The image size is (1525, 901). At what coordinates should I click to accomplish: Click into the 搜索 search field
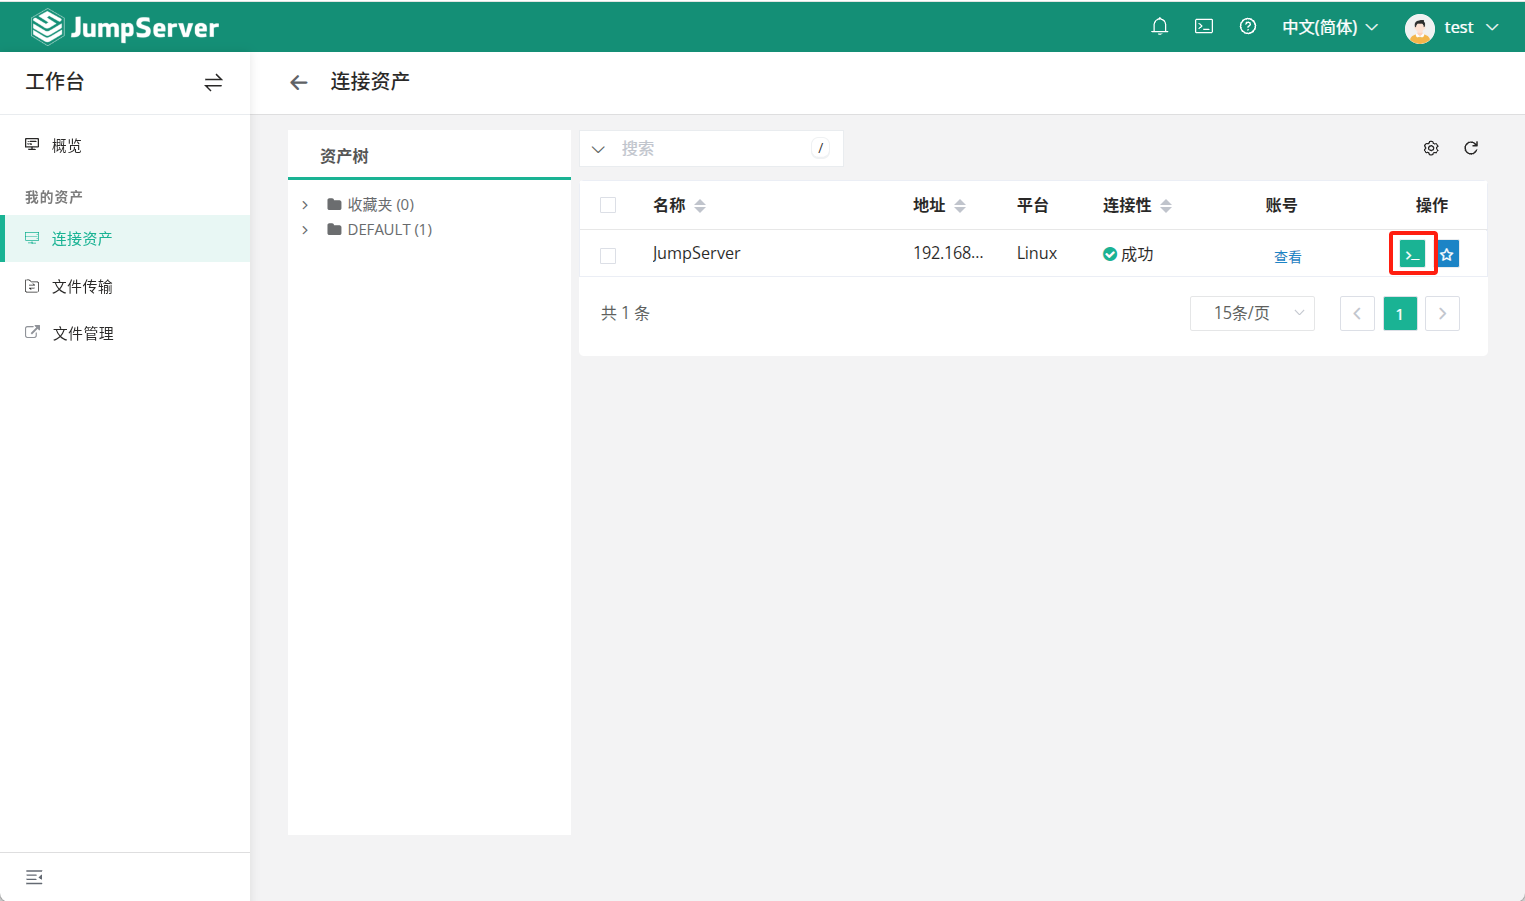coord(712,149)
